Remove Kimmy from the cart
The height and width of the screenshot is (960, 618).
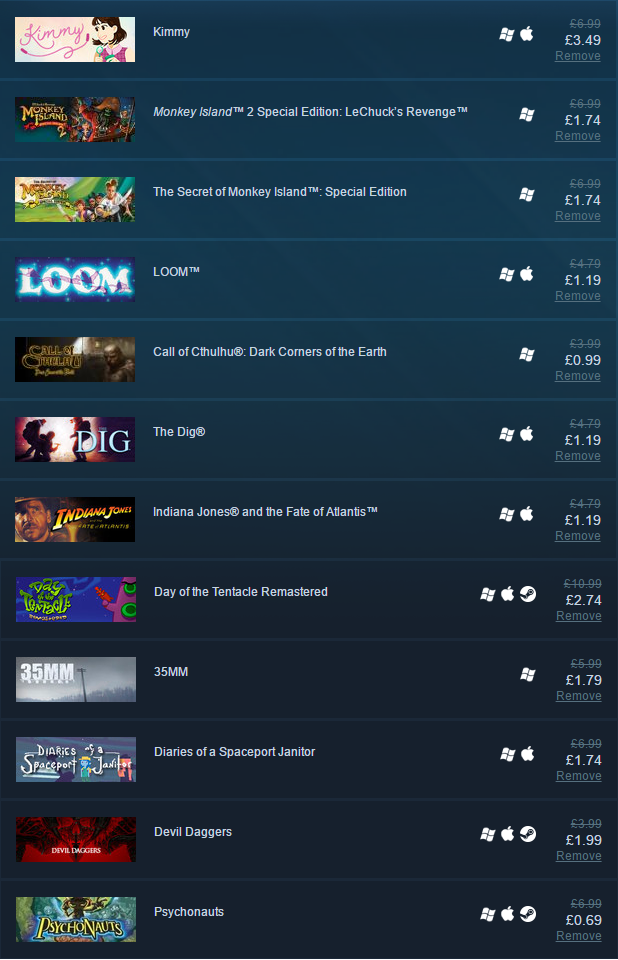point(578,56)
